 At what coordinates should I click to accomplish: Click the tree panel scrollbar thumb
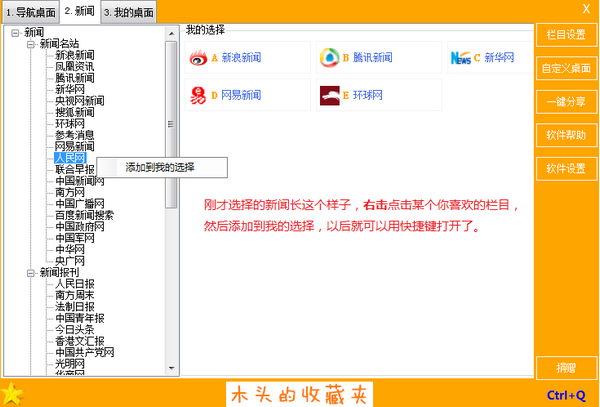171,125
